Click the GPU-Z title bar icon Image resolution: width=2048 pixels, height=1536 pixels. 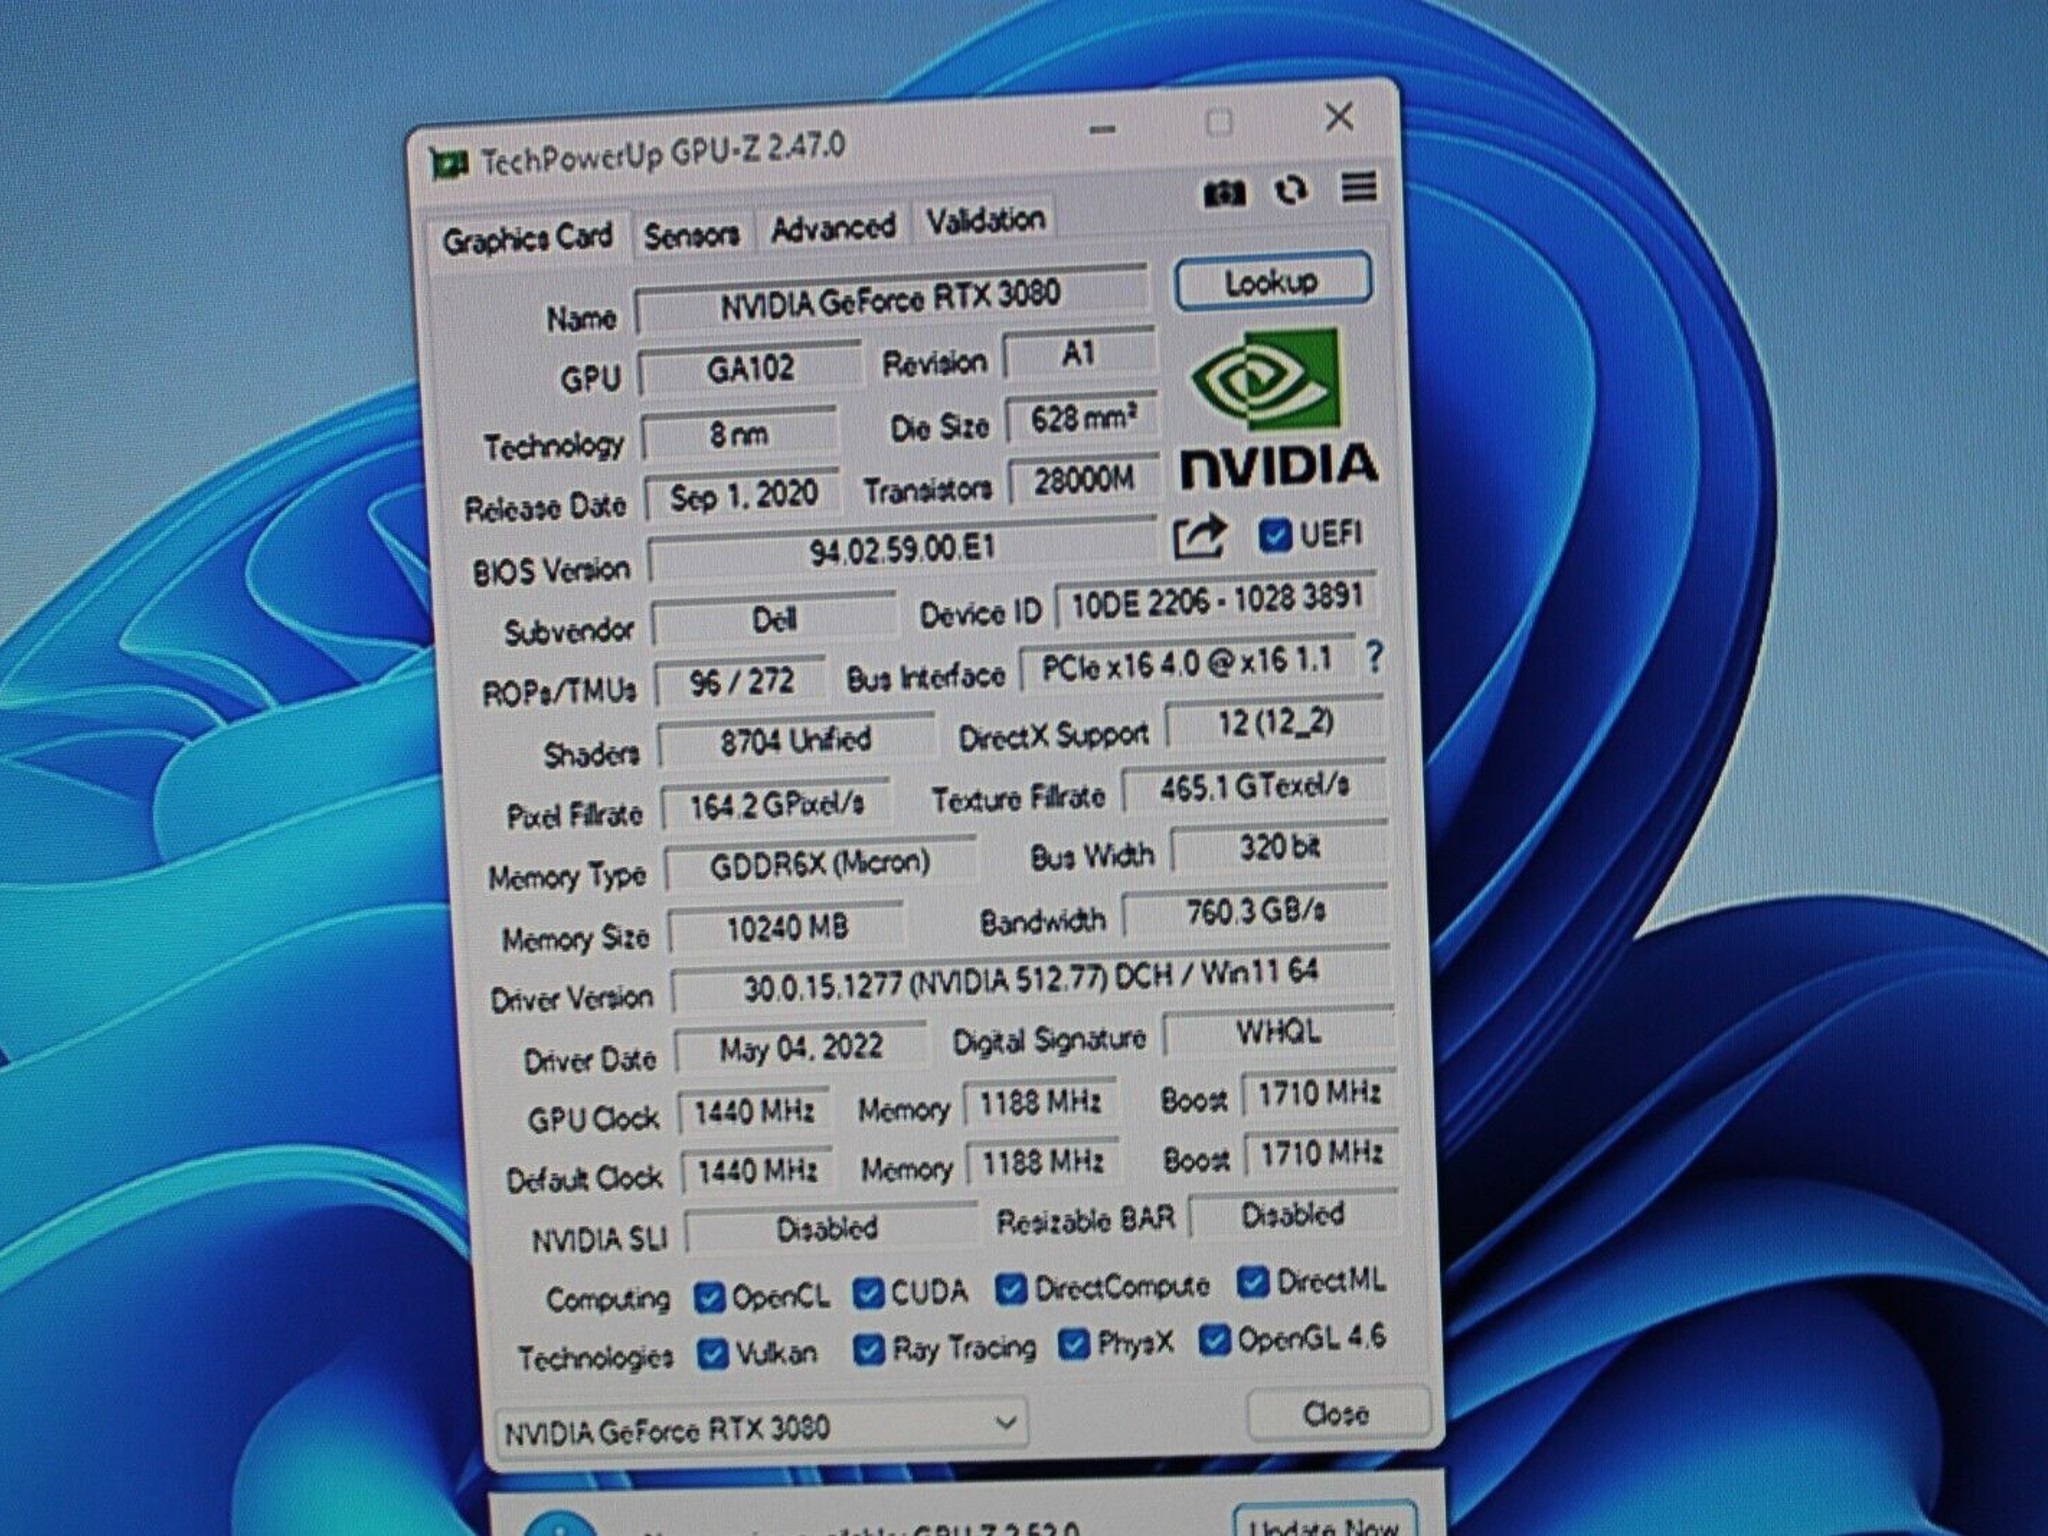(x=449, y=163)
